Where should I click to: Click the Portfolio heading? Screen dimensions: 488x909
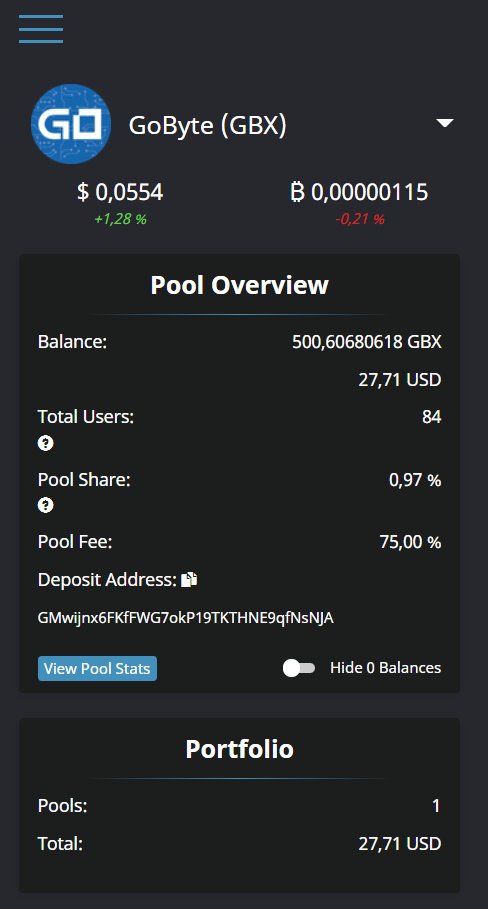[239, 748]
